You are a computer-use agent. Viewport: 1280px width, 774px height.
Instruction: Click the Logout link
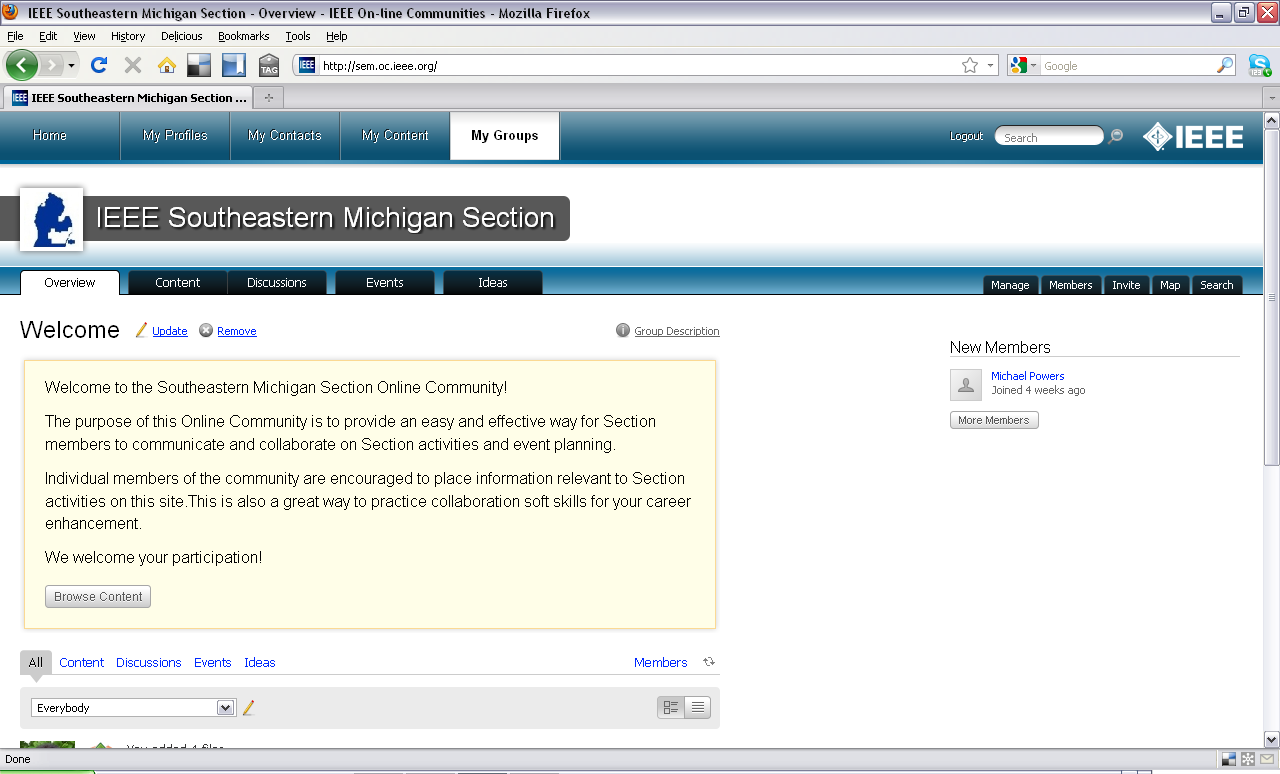click(x=966, y=136)
